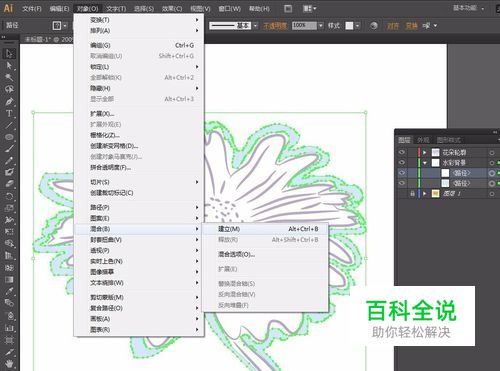Screen dimensions: 500x371
Task: Toggle visibility of the selected <路径> sublayer
Action: click(x=402, y=173)
